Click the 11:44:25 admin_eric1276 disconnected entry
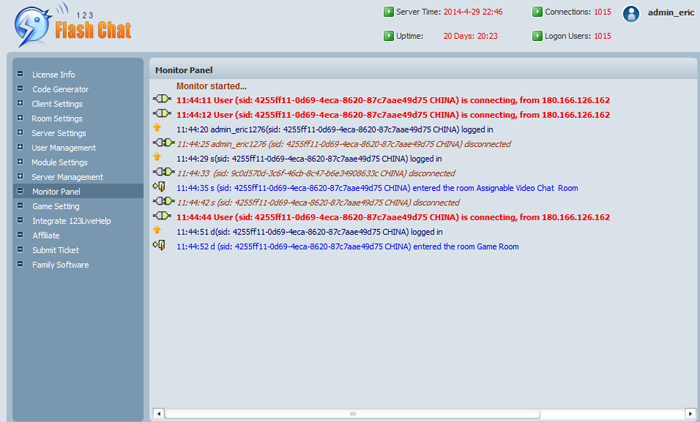Viewport: 700px width, 422px height. (x=344, y=144)
